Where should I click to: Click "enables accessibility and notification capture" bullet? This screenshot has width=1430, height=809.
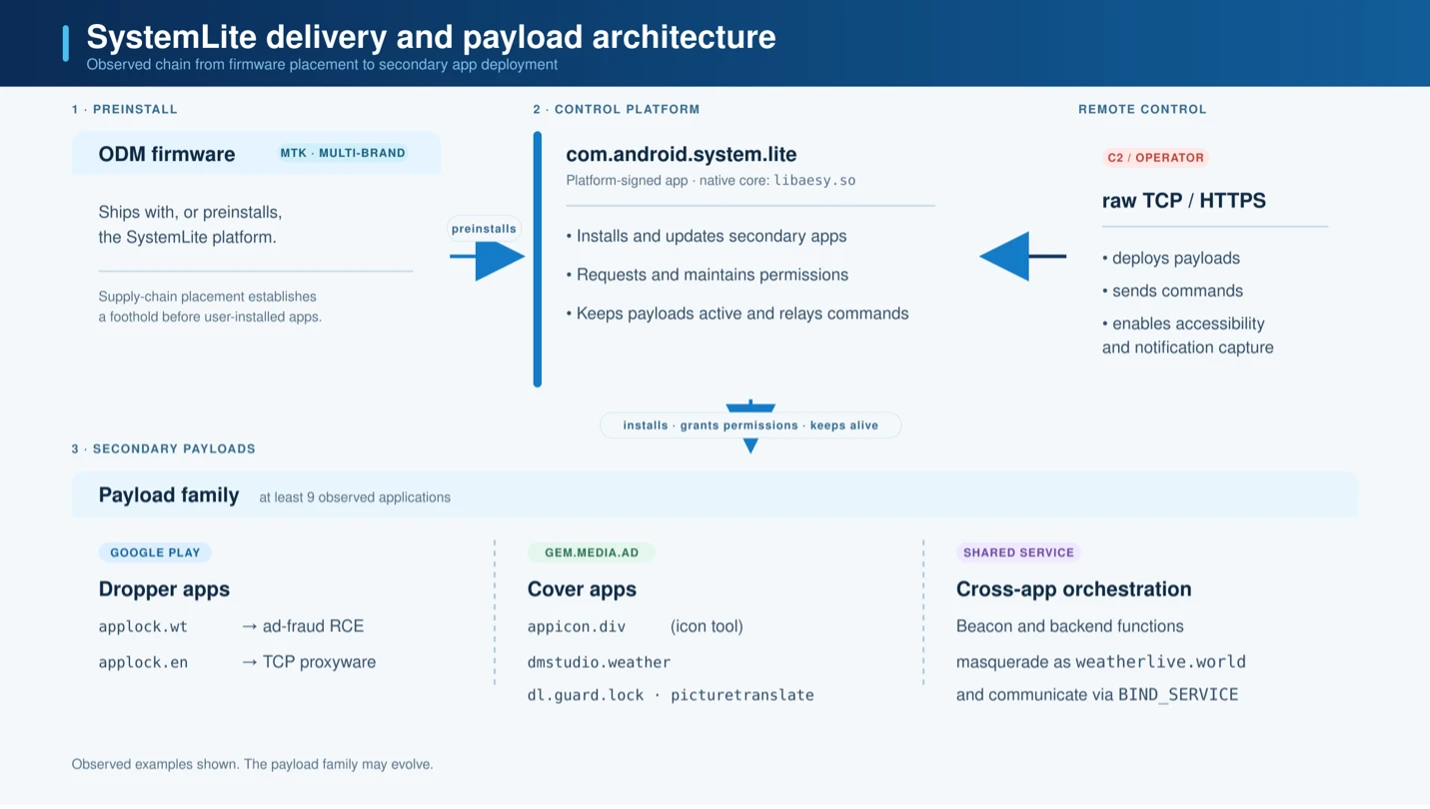click(1187, 336)
